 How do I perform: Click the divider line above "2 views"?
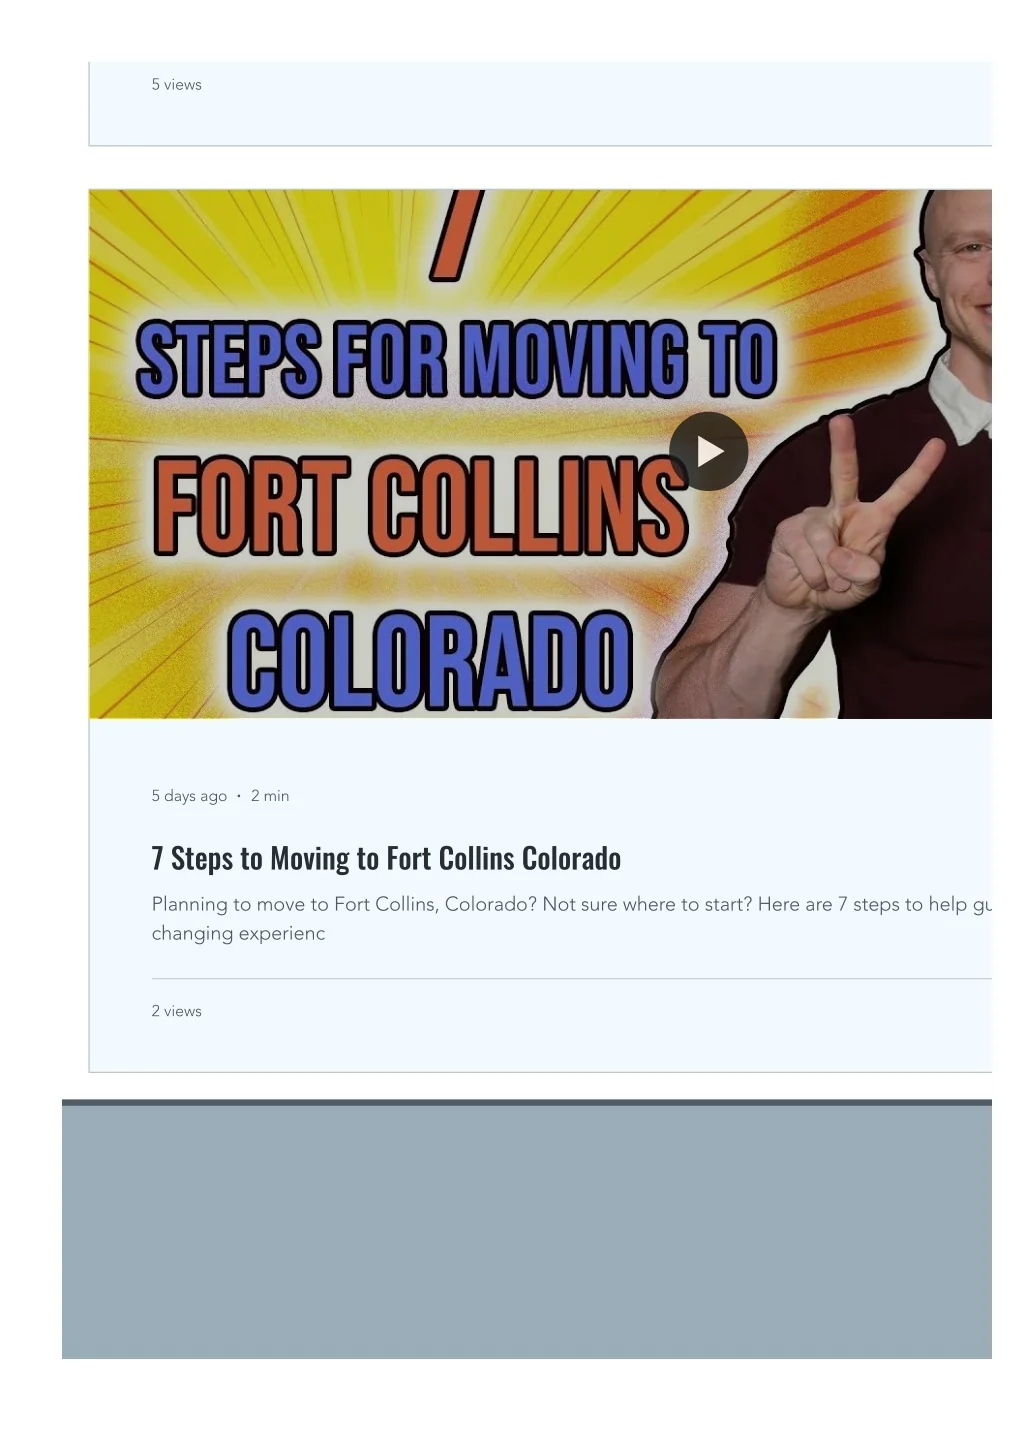(x=571, y=978)
